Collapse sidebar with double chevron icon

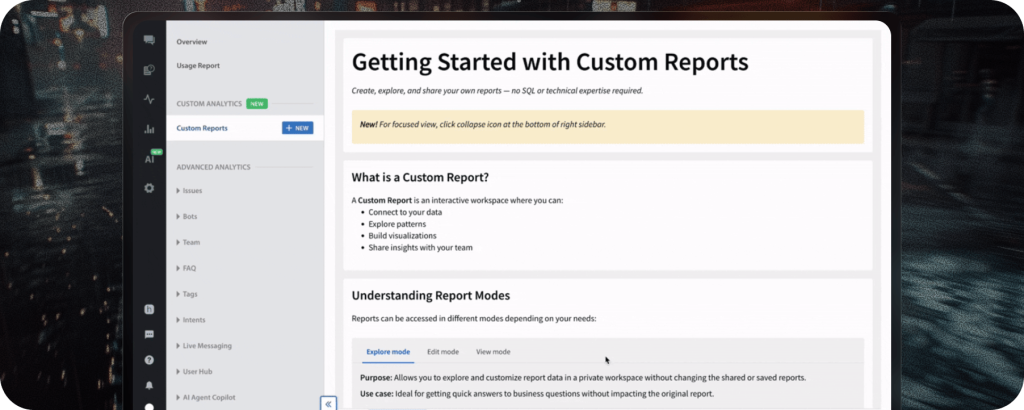[x=328, y=403]
